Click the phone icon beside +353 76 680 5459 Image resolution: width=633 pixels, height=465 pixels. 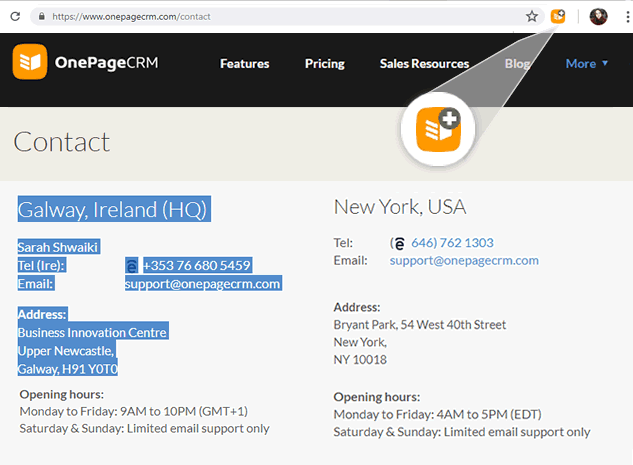pyautogui.click(x=132, y=266)
